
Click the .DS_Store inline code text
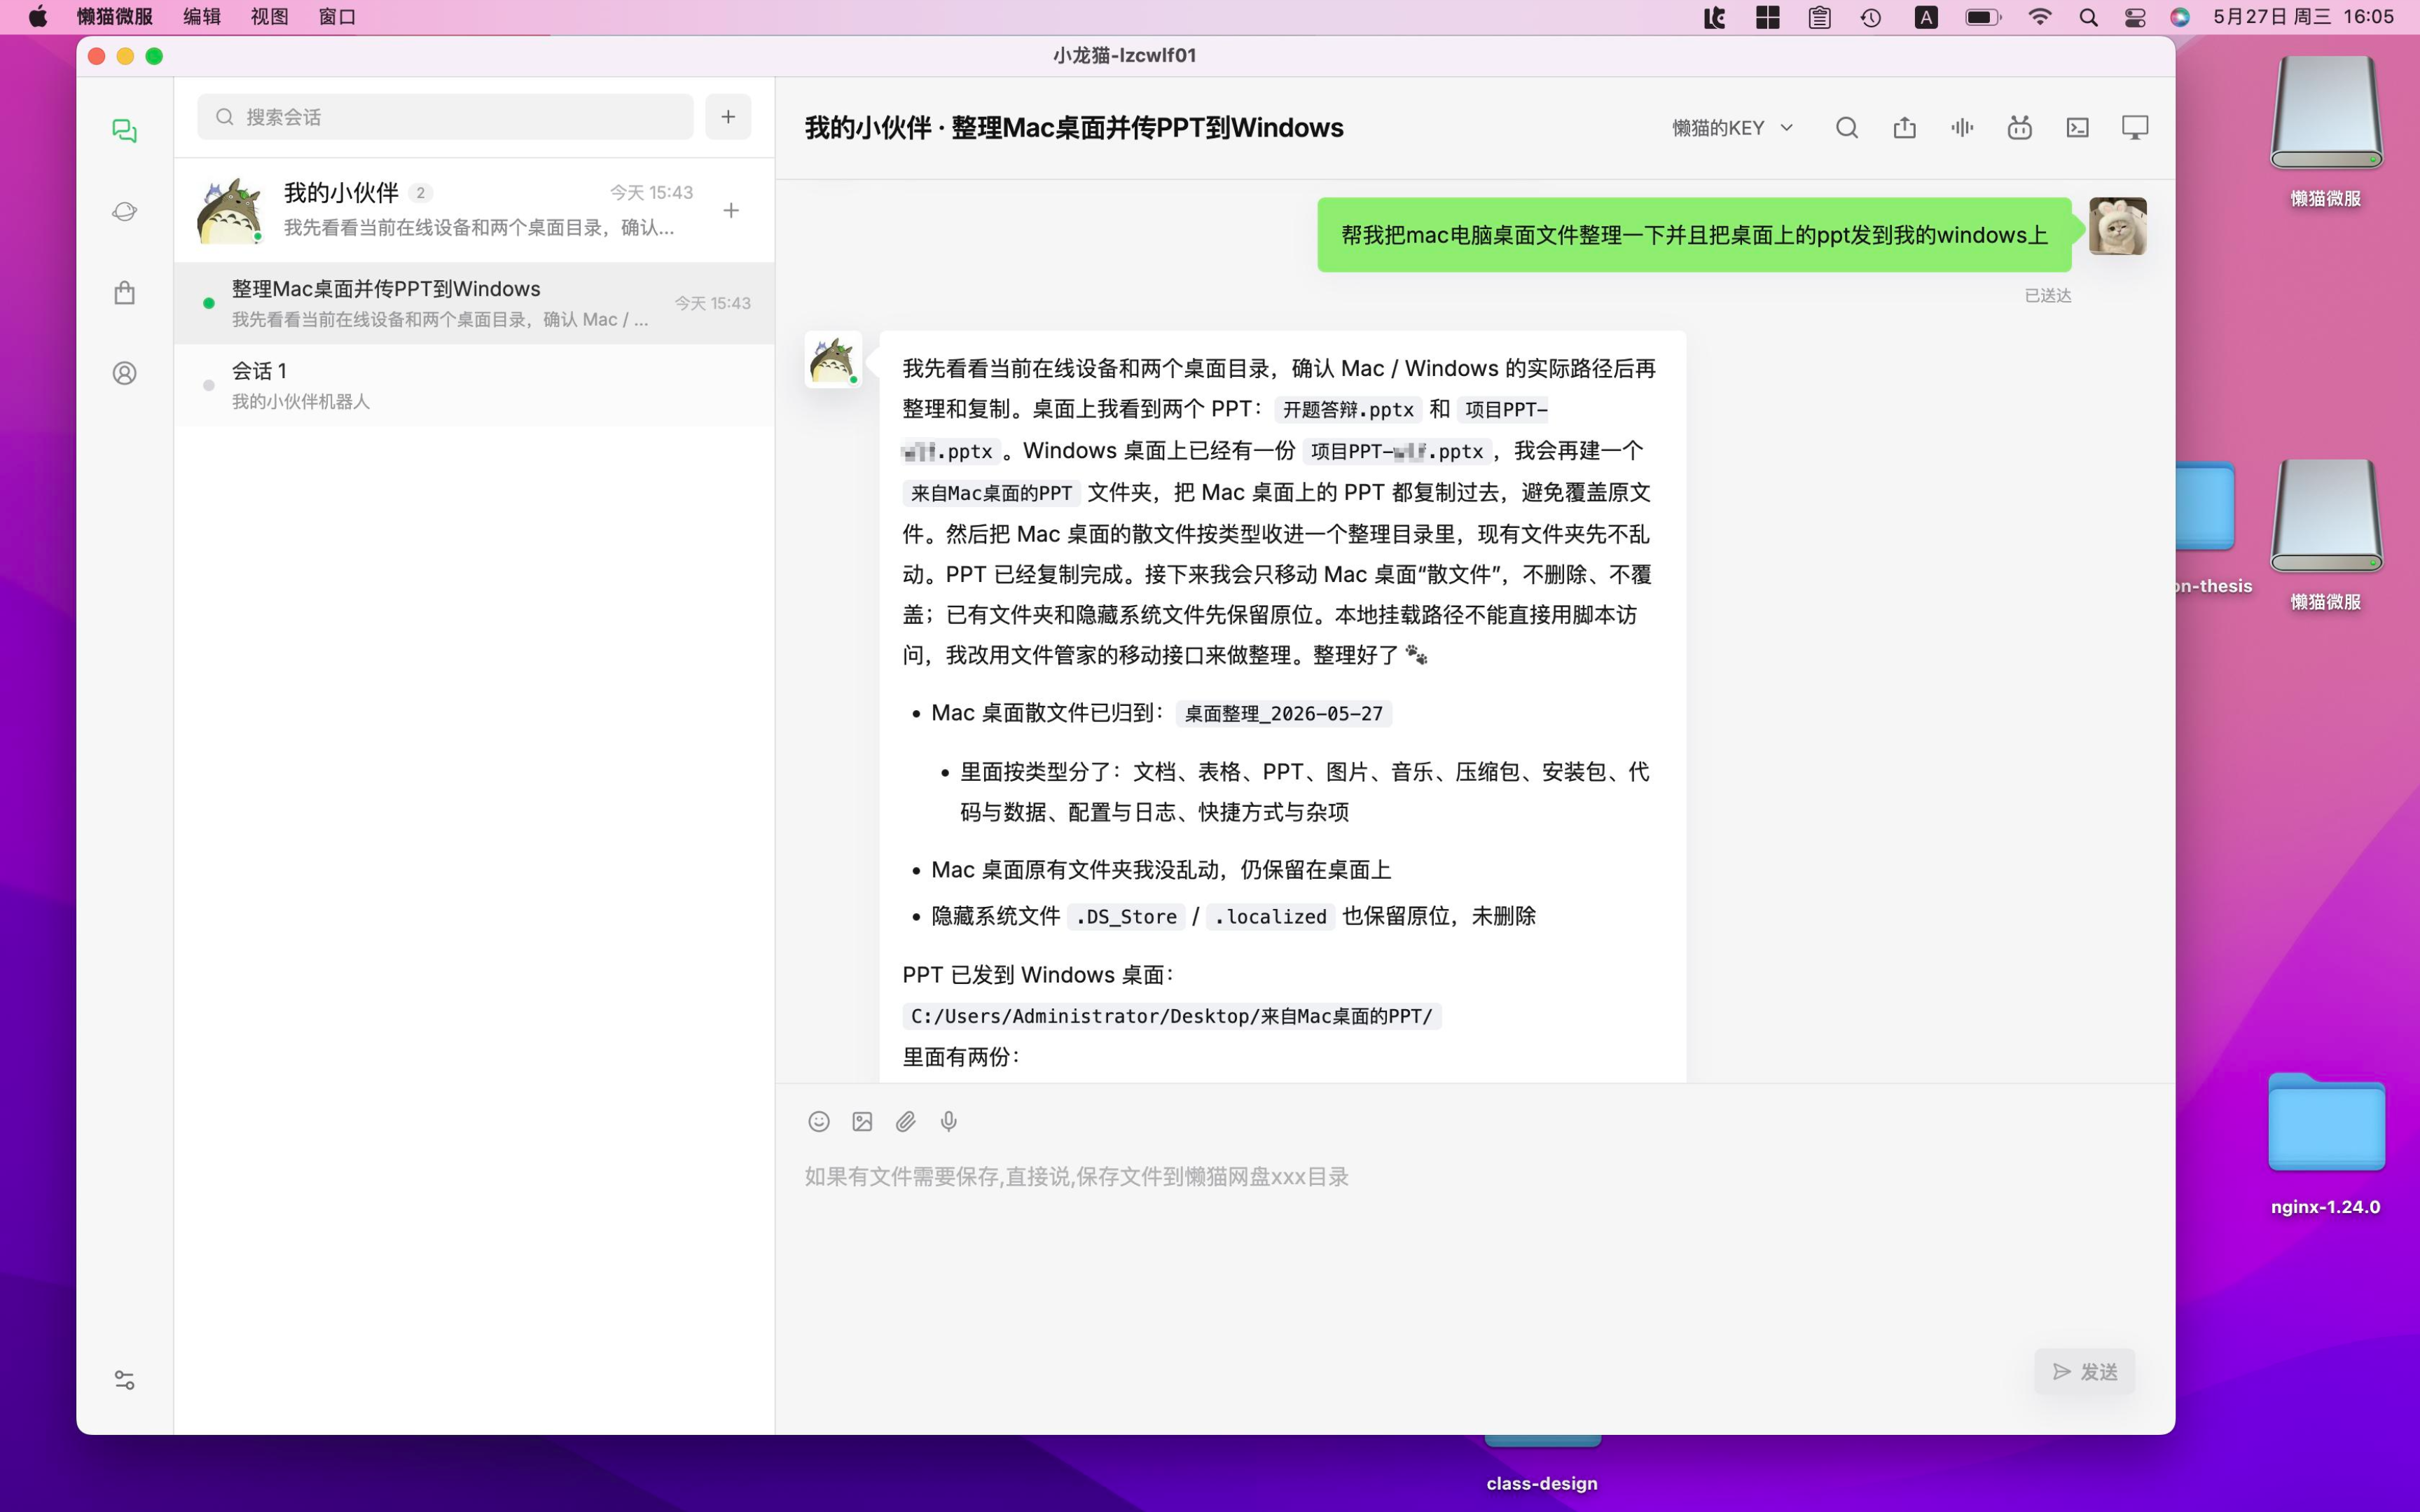click(x=1126, y=917)
